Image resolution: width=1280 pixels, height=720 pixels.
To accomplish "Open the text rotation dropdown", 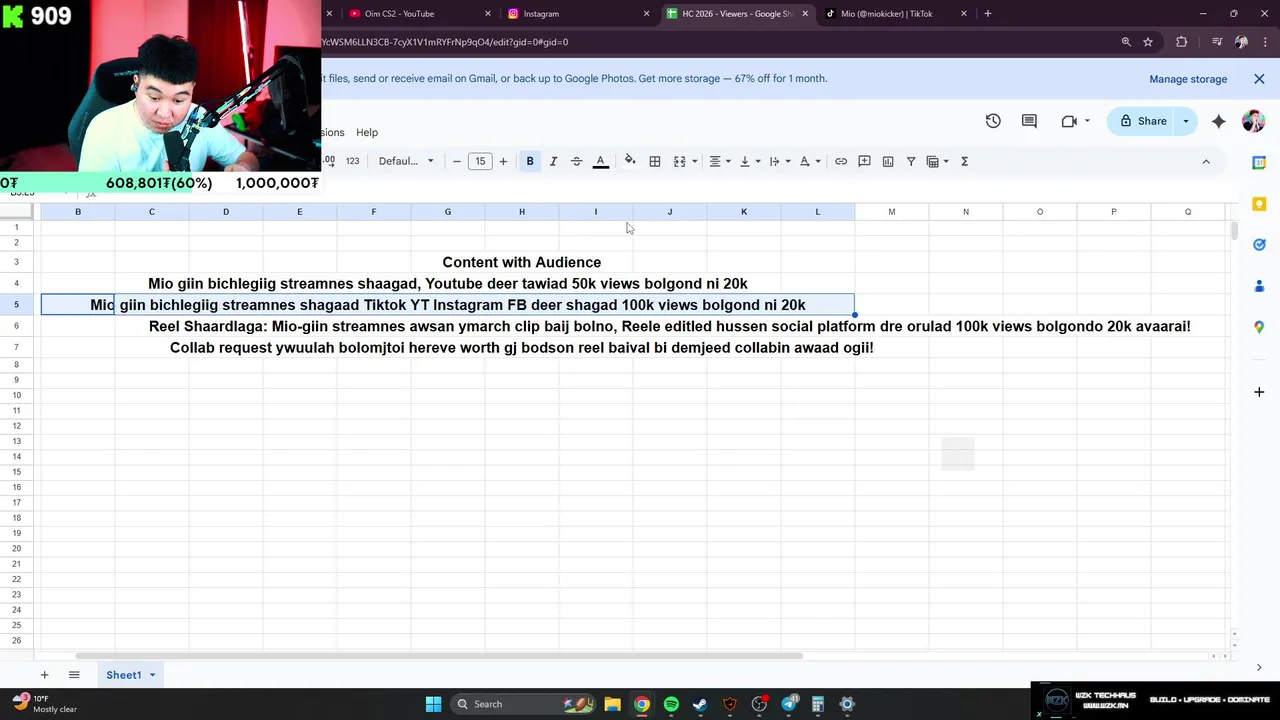I will pyautogui.click(x=810, y=161).
